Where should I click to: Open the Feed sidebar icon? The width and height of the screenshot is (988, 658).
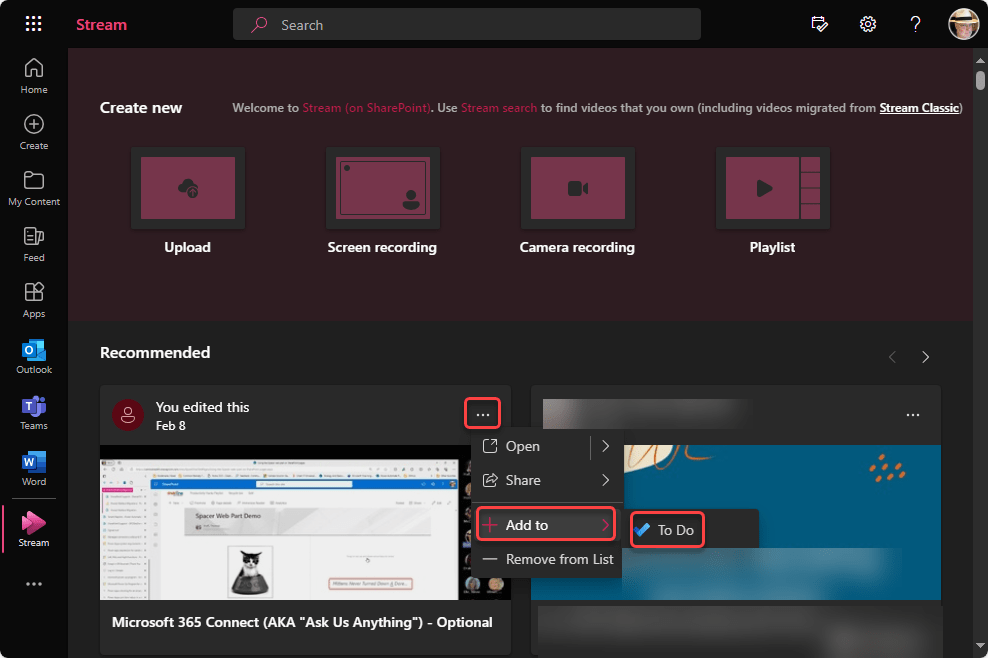coord(34,244)
